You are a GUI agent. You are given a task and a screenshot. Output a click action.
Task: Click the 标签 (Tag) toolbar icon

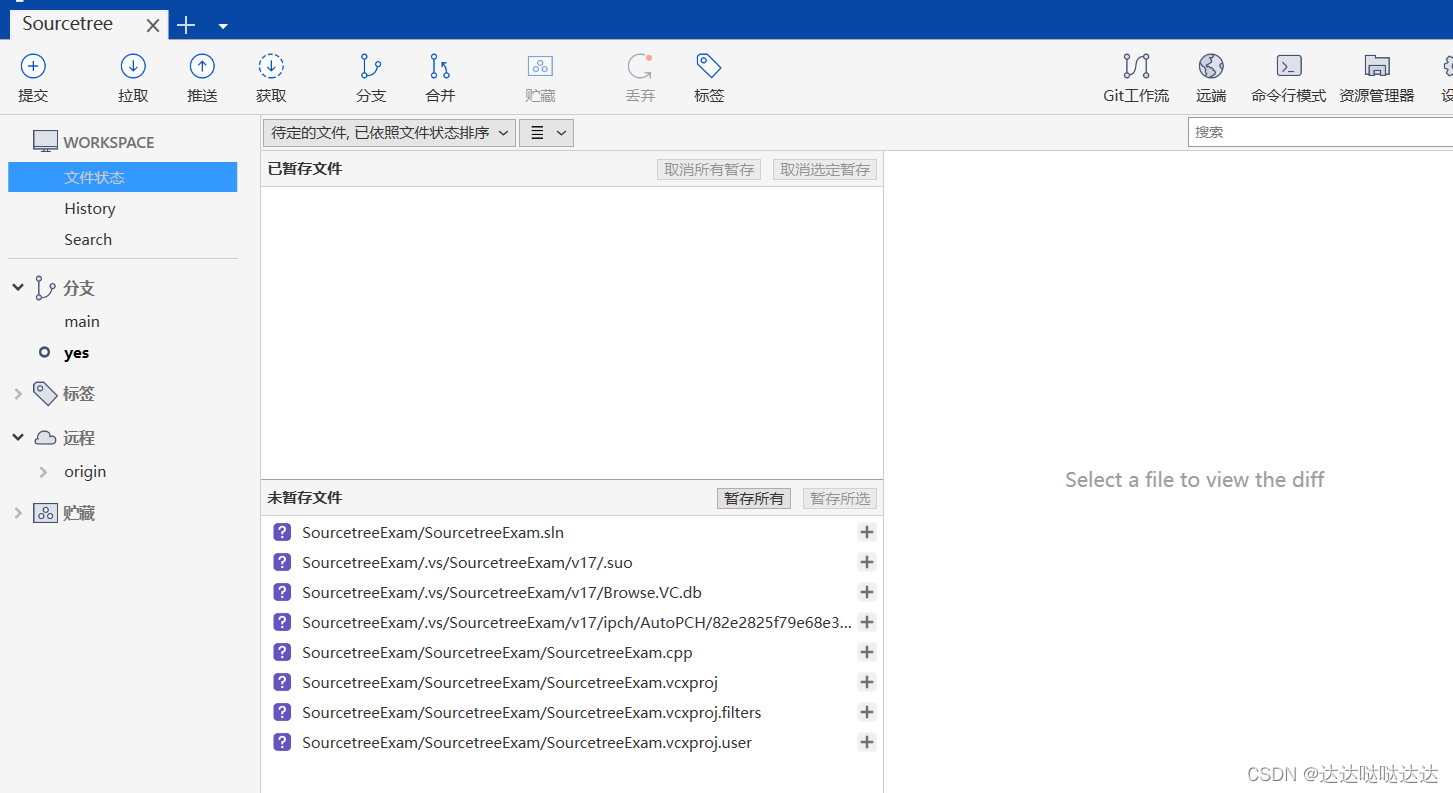coord(709,67)
